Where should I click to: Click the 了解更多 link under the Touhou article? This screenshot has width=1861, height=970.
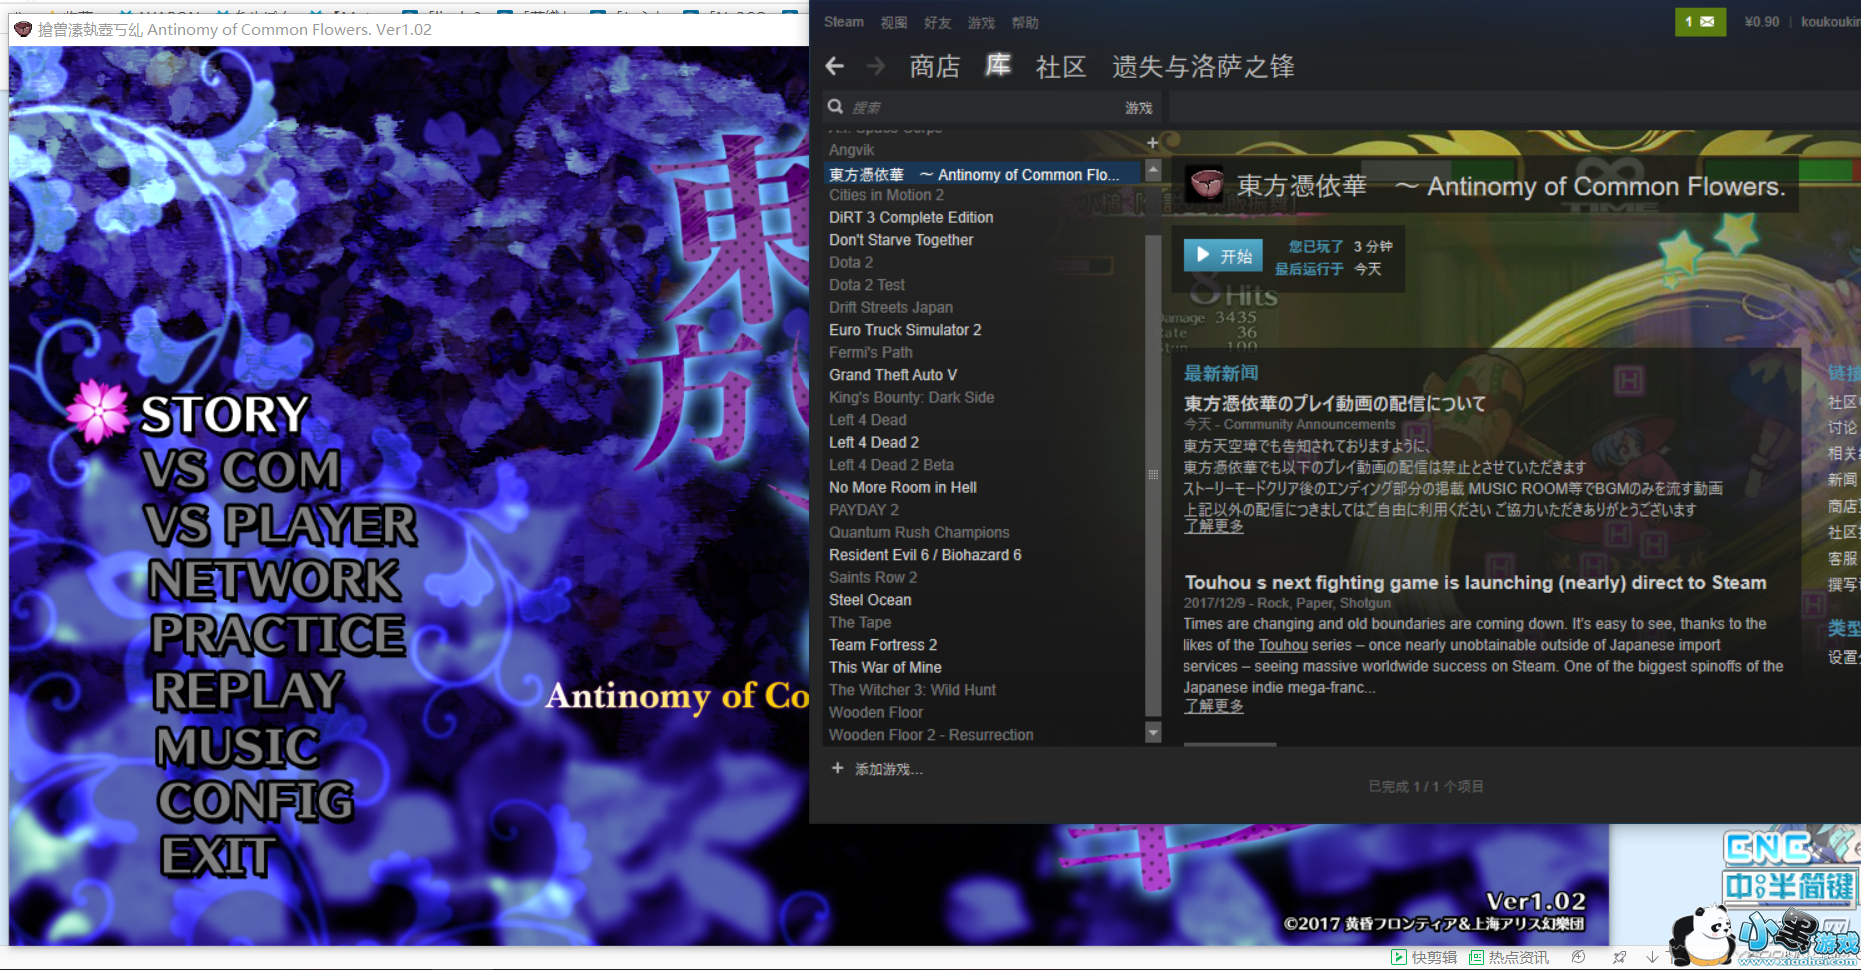(1213, 706)
